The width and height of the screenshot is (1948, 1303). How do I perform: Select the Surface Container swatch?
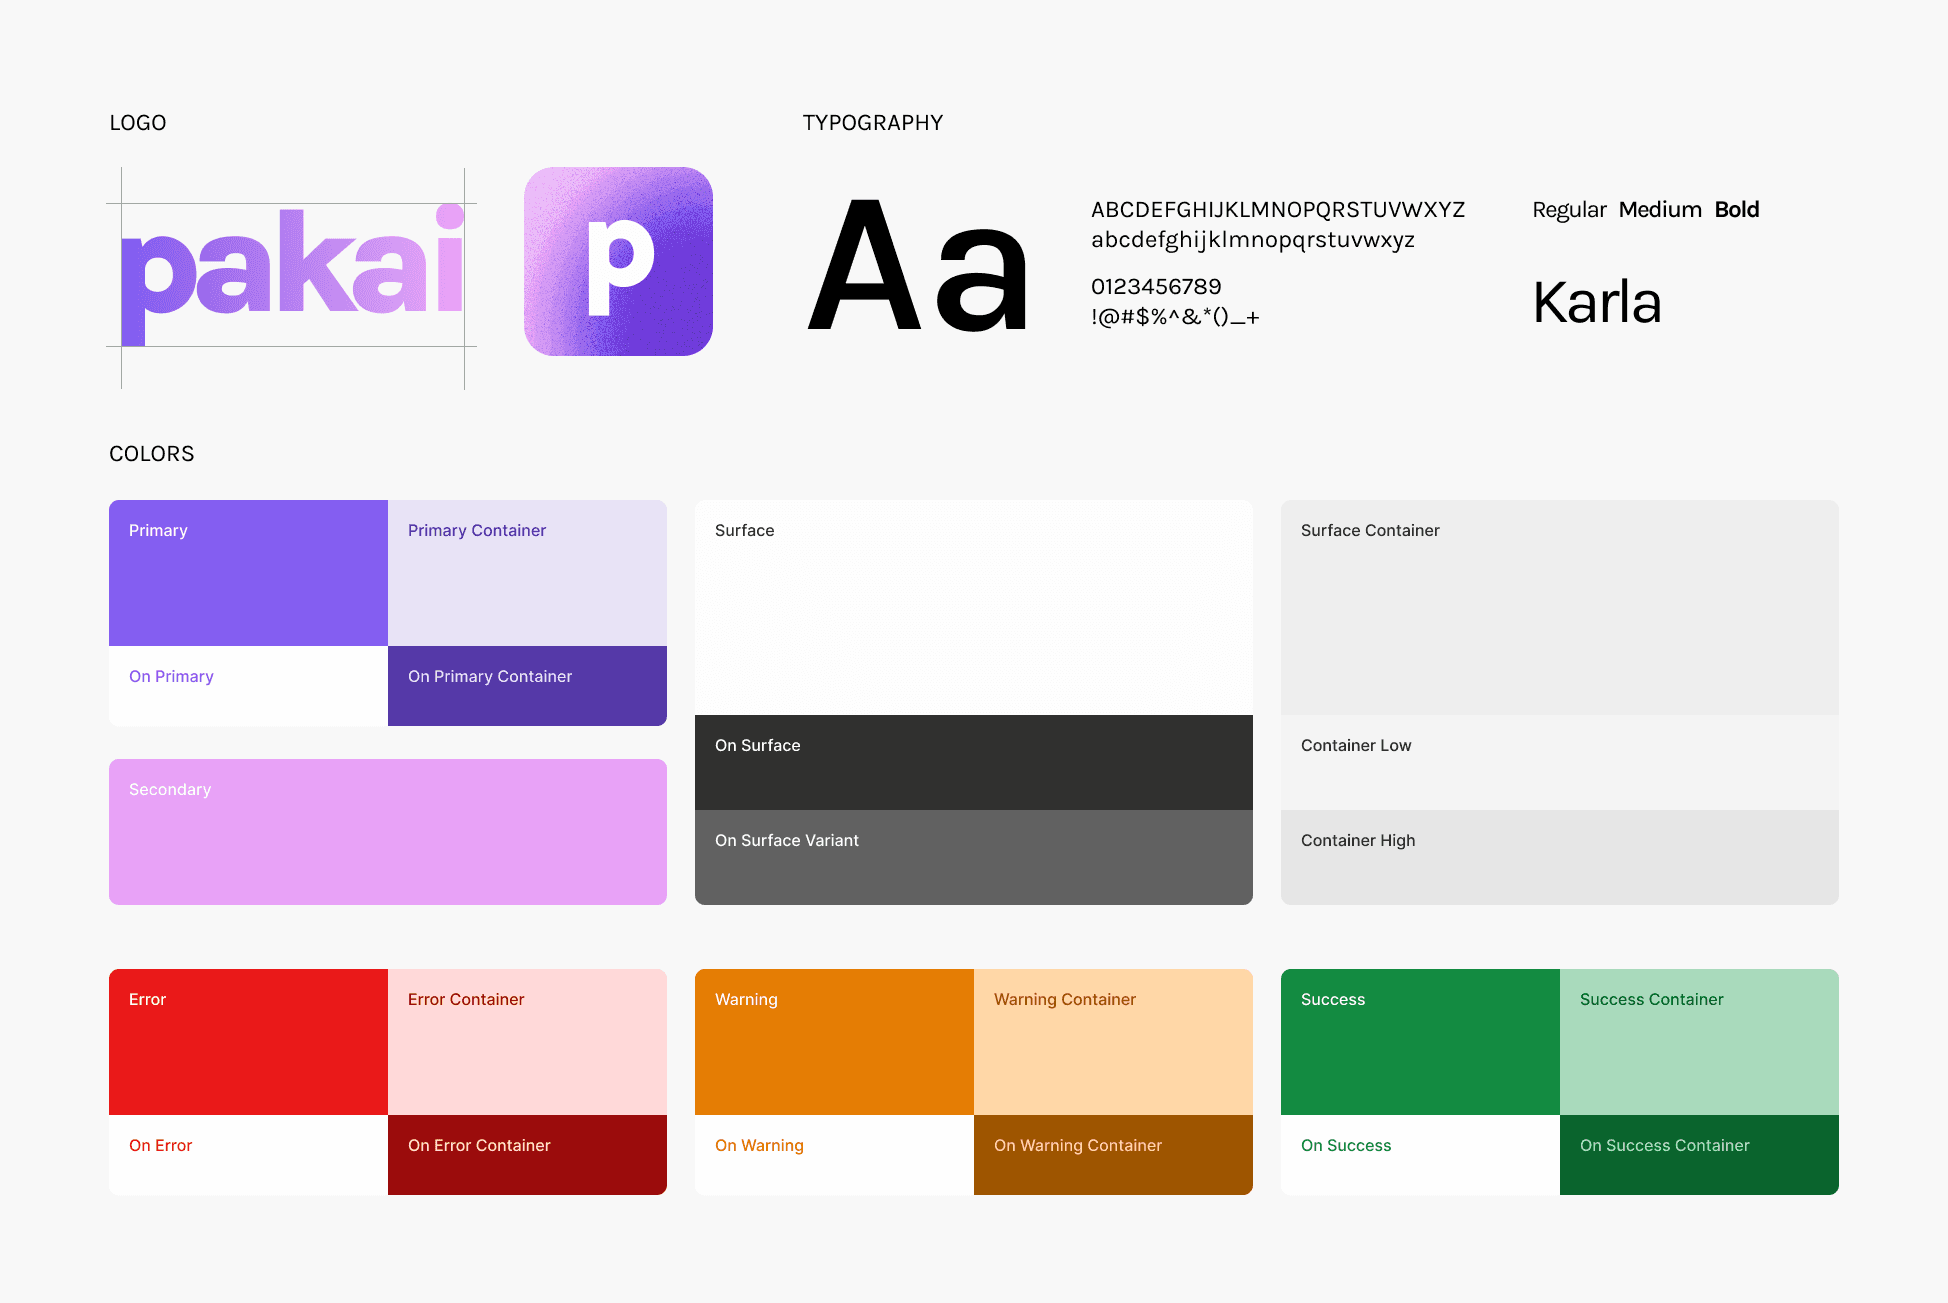coord(1559,607)
